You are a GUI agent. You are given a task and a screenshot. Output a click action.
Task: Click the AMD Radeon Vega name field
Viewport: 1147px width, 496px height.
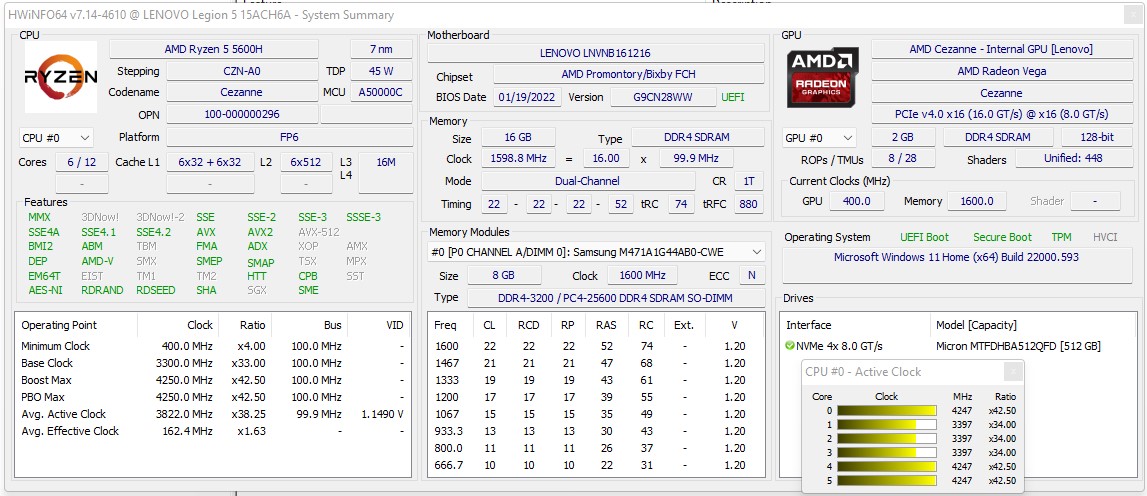pos(1001,72)
